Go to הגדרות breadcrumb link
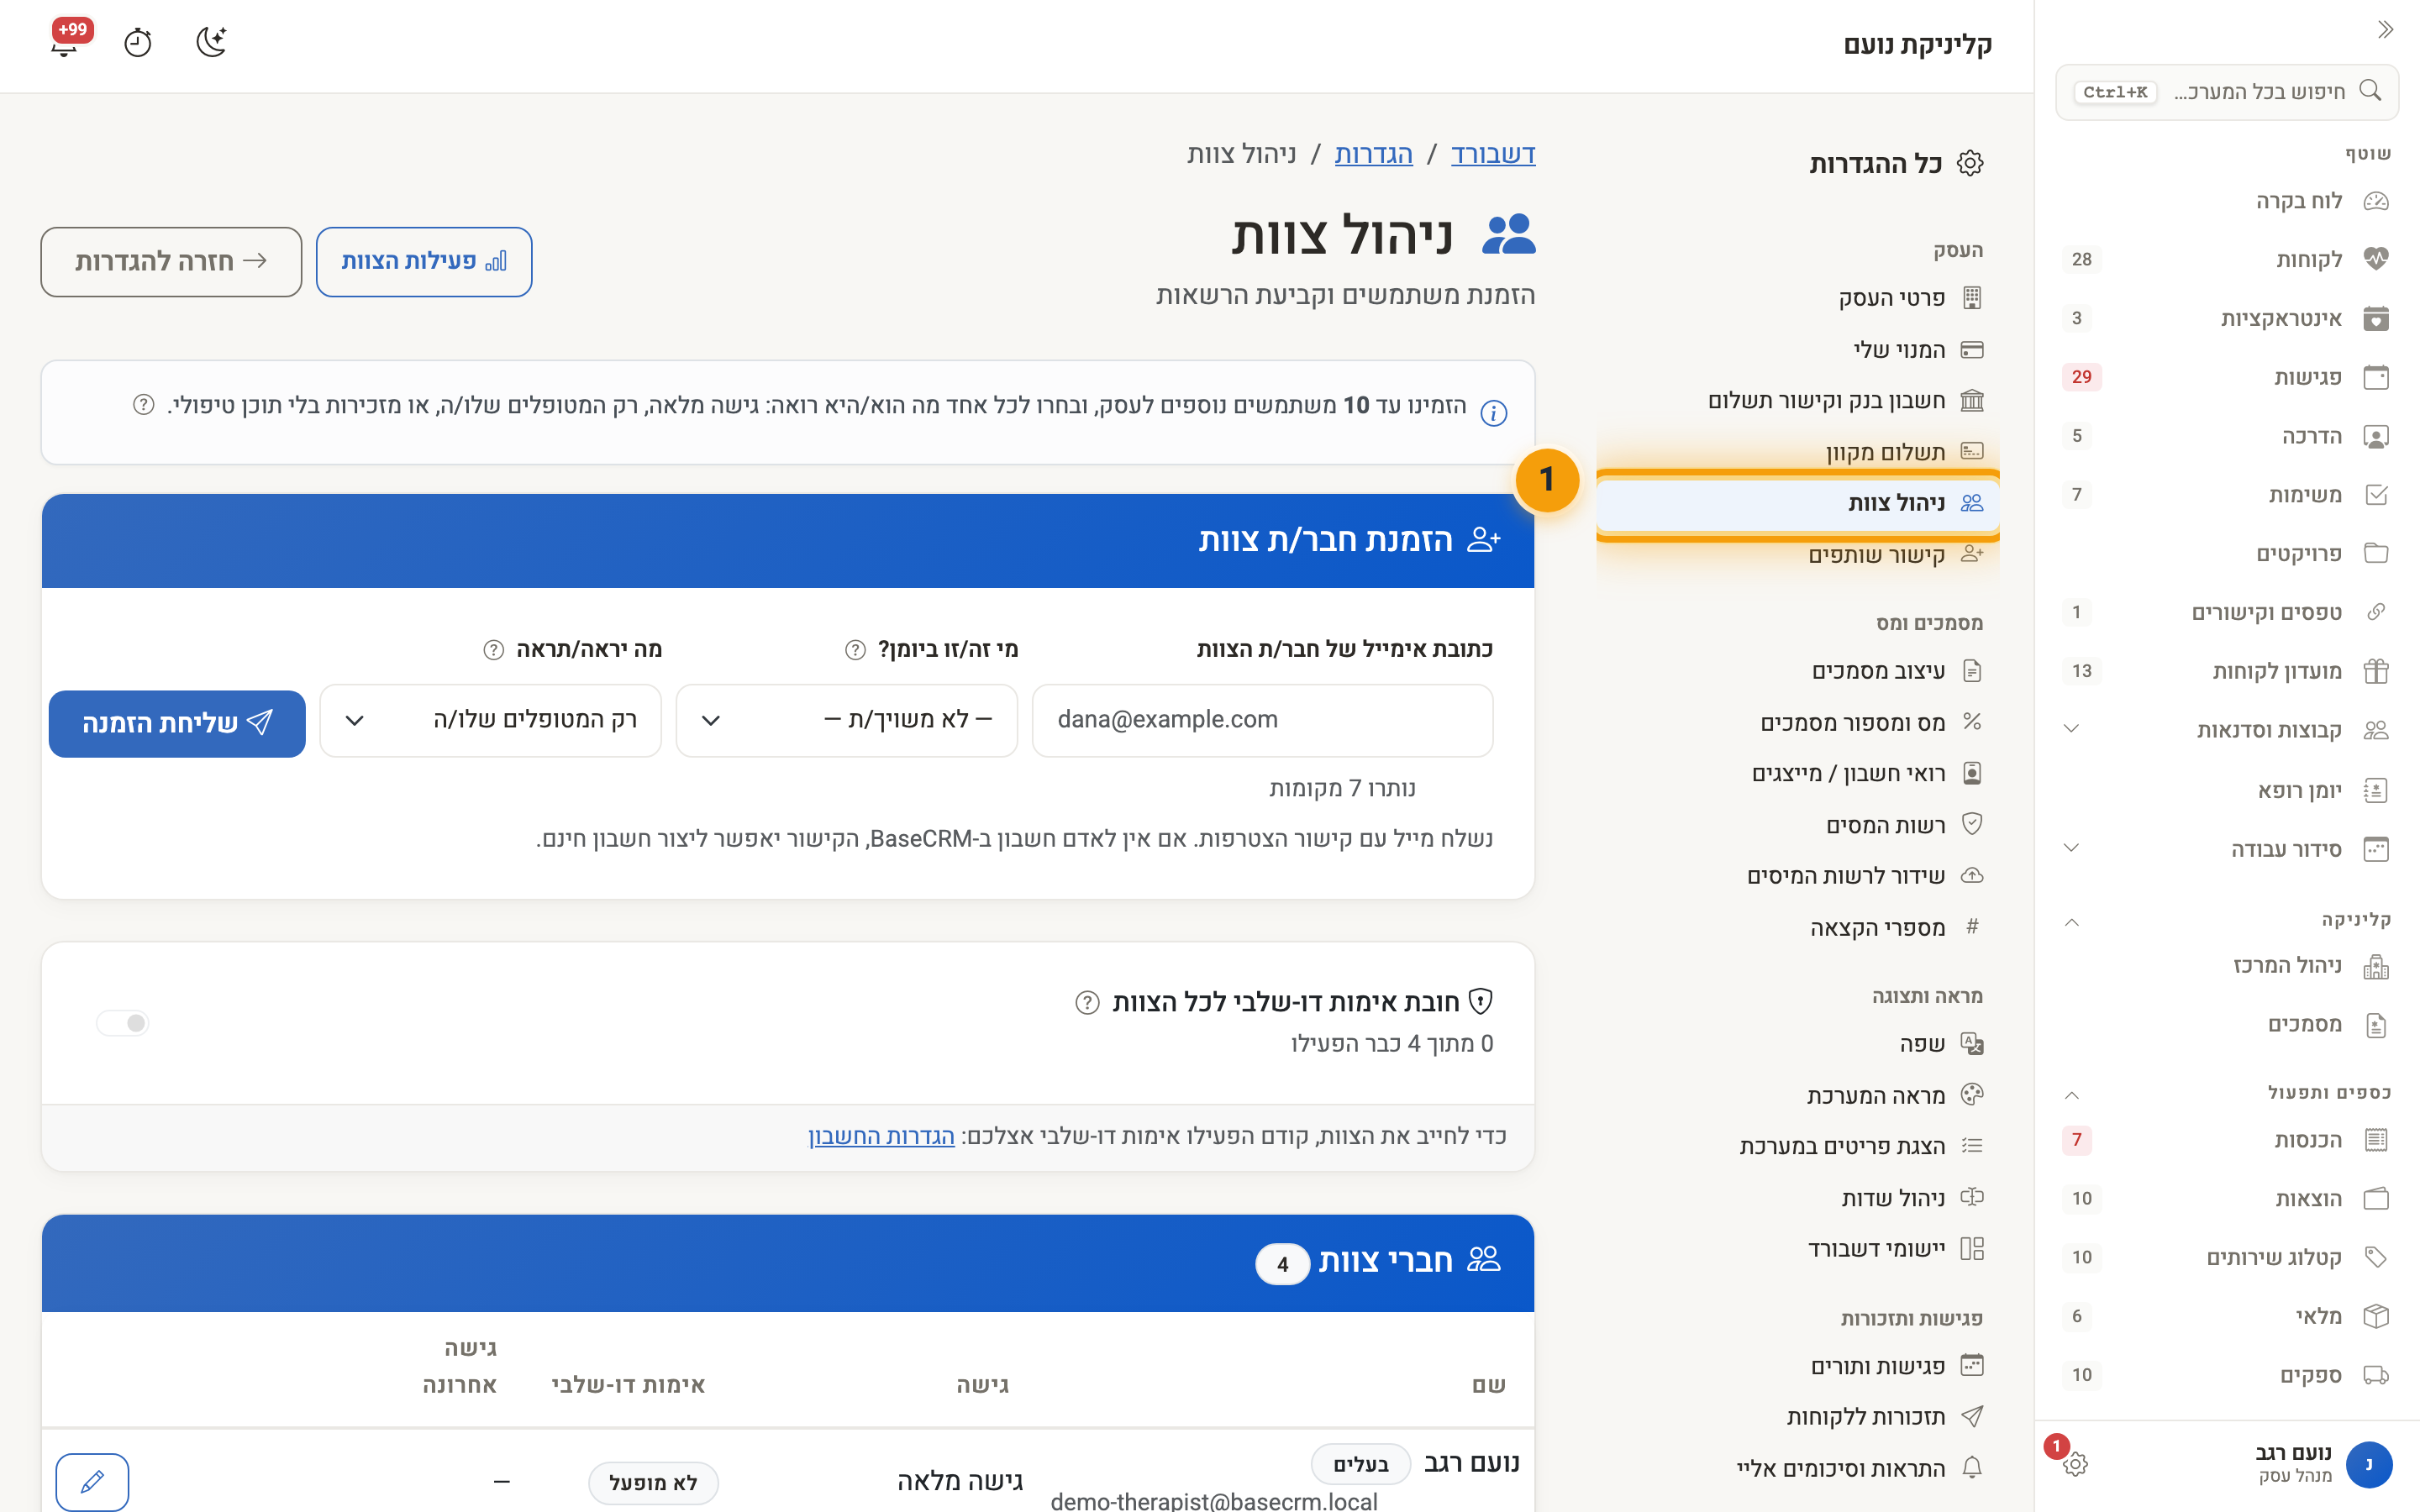Image resolution: width=2420 pixels, height=1512 pixels. 1373,154
